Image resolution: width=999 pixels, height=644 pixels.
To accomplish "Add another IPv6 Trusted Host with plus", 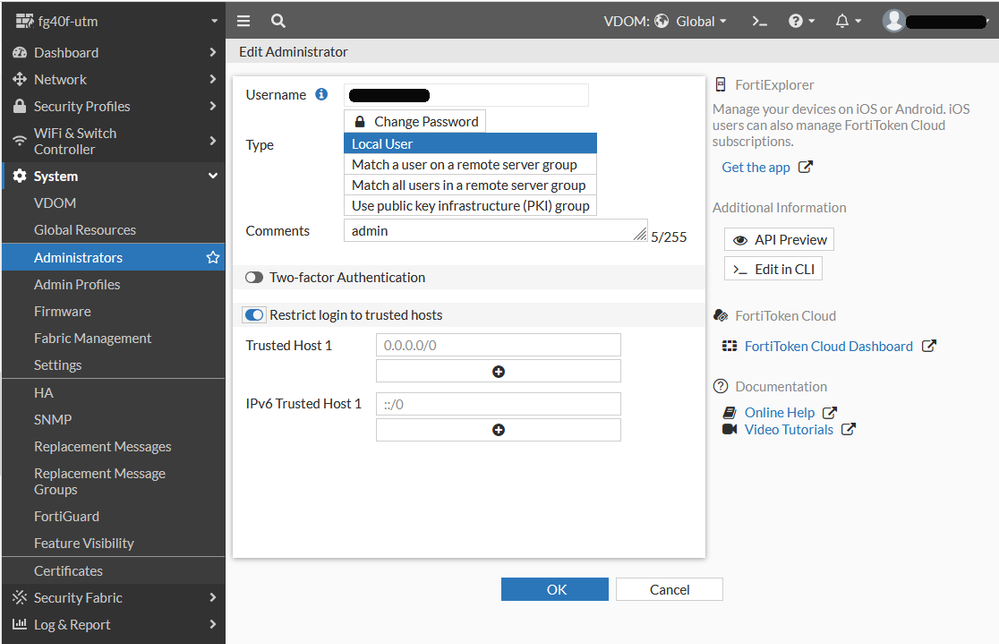I will [498, 430].
